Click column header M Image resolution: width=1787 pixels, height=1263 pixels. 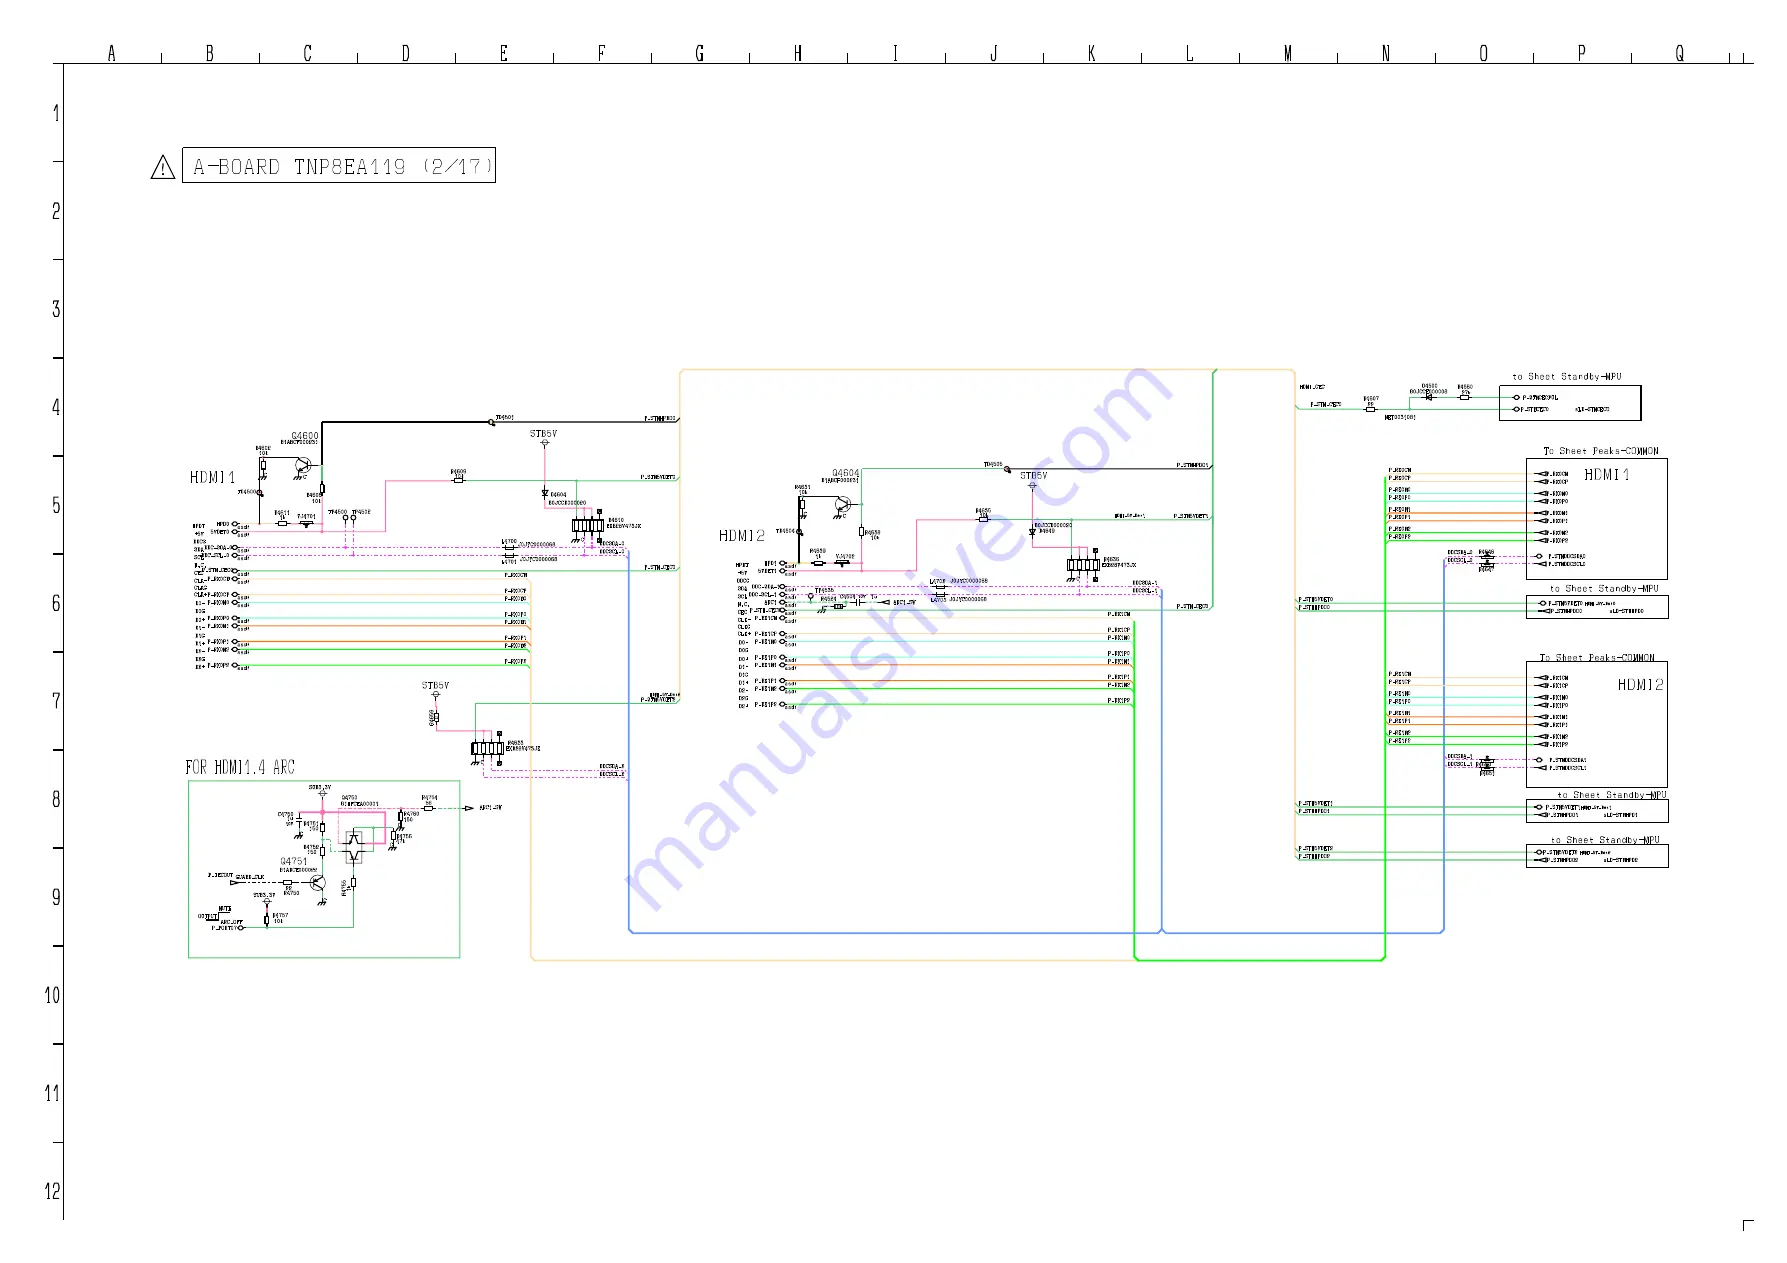(x=1288, y=53)
